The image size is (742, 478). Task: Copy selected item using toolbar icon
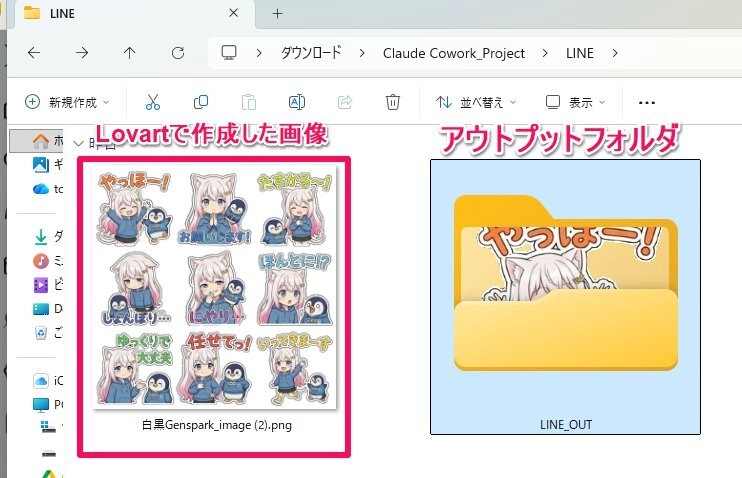(x=201, y=102)
